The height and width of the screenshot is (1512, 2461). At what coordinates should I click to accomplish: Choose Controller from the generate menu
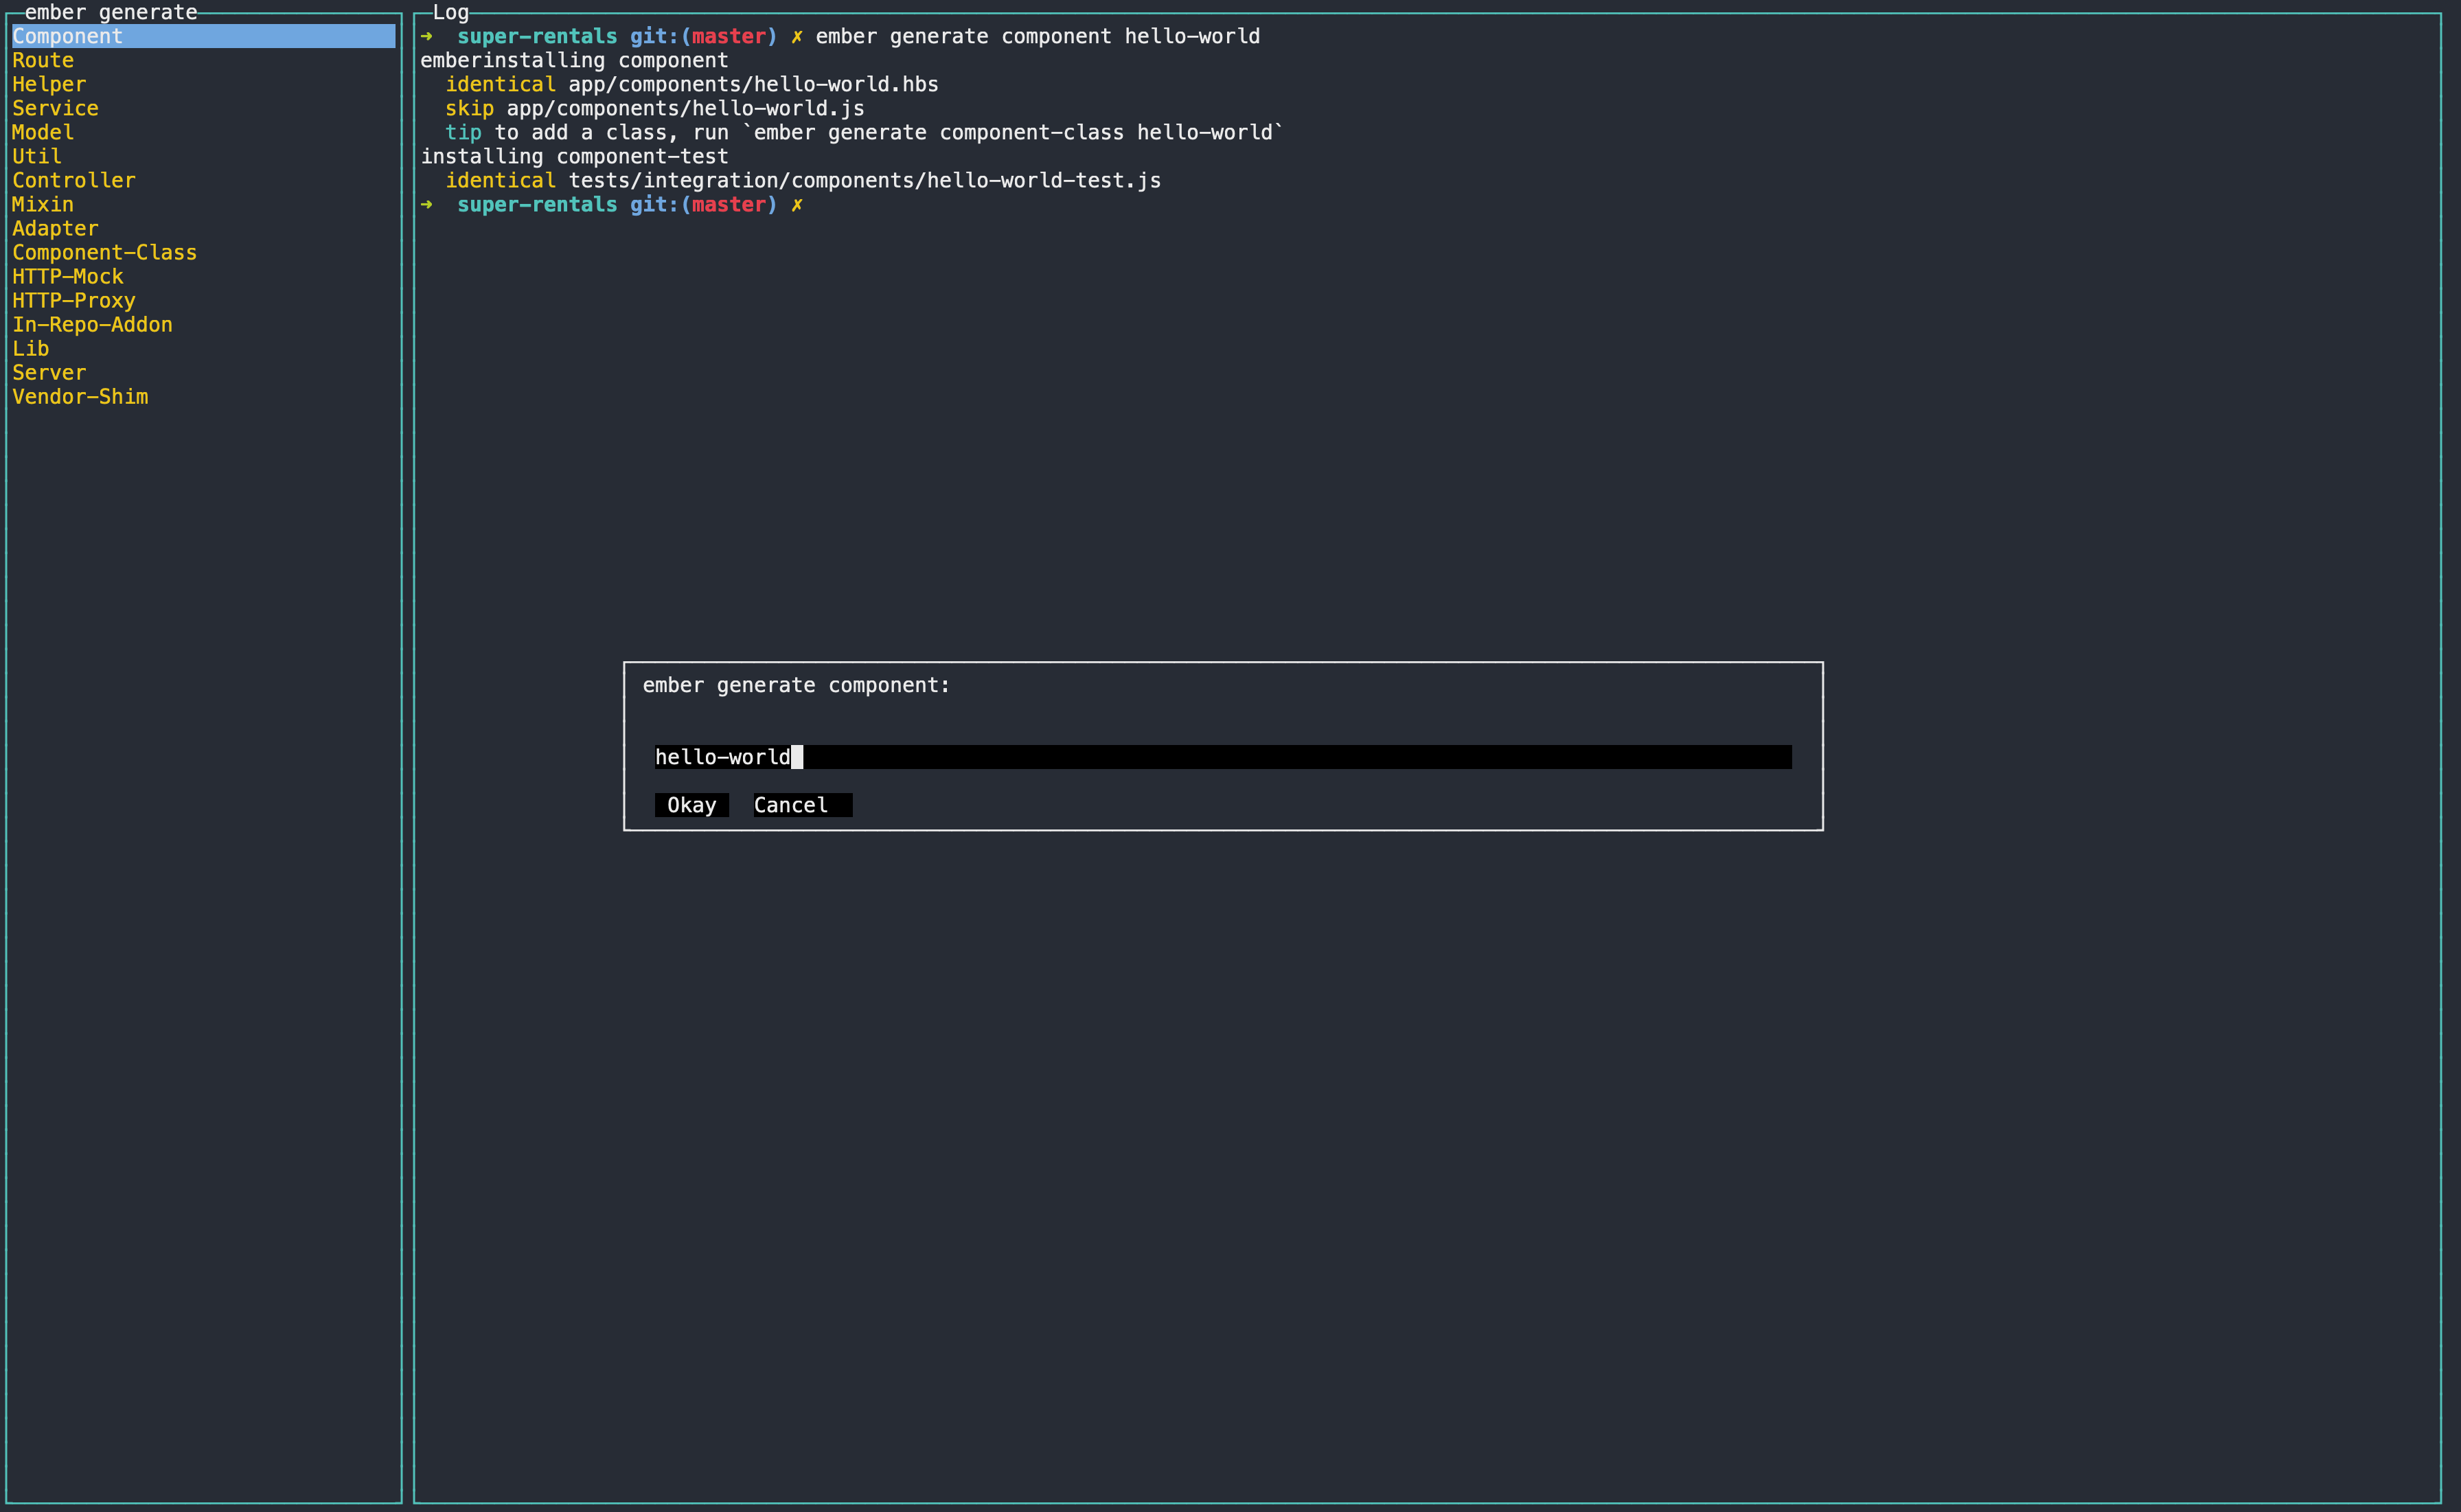pyautogui.click(x=73, y=180)
